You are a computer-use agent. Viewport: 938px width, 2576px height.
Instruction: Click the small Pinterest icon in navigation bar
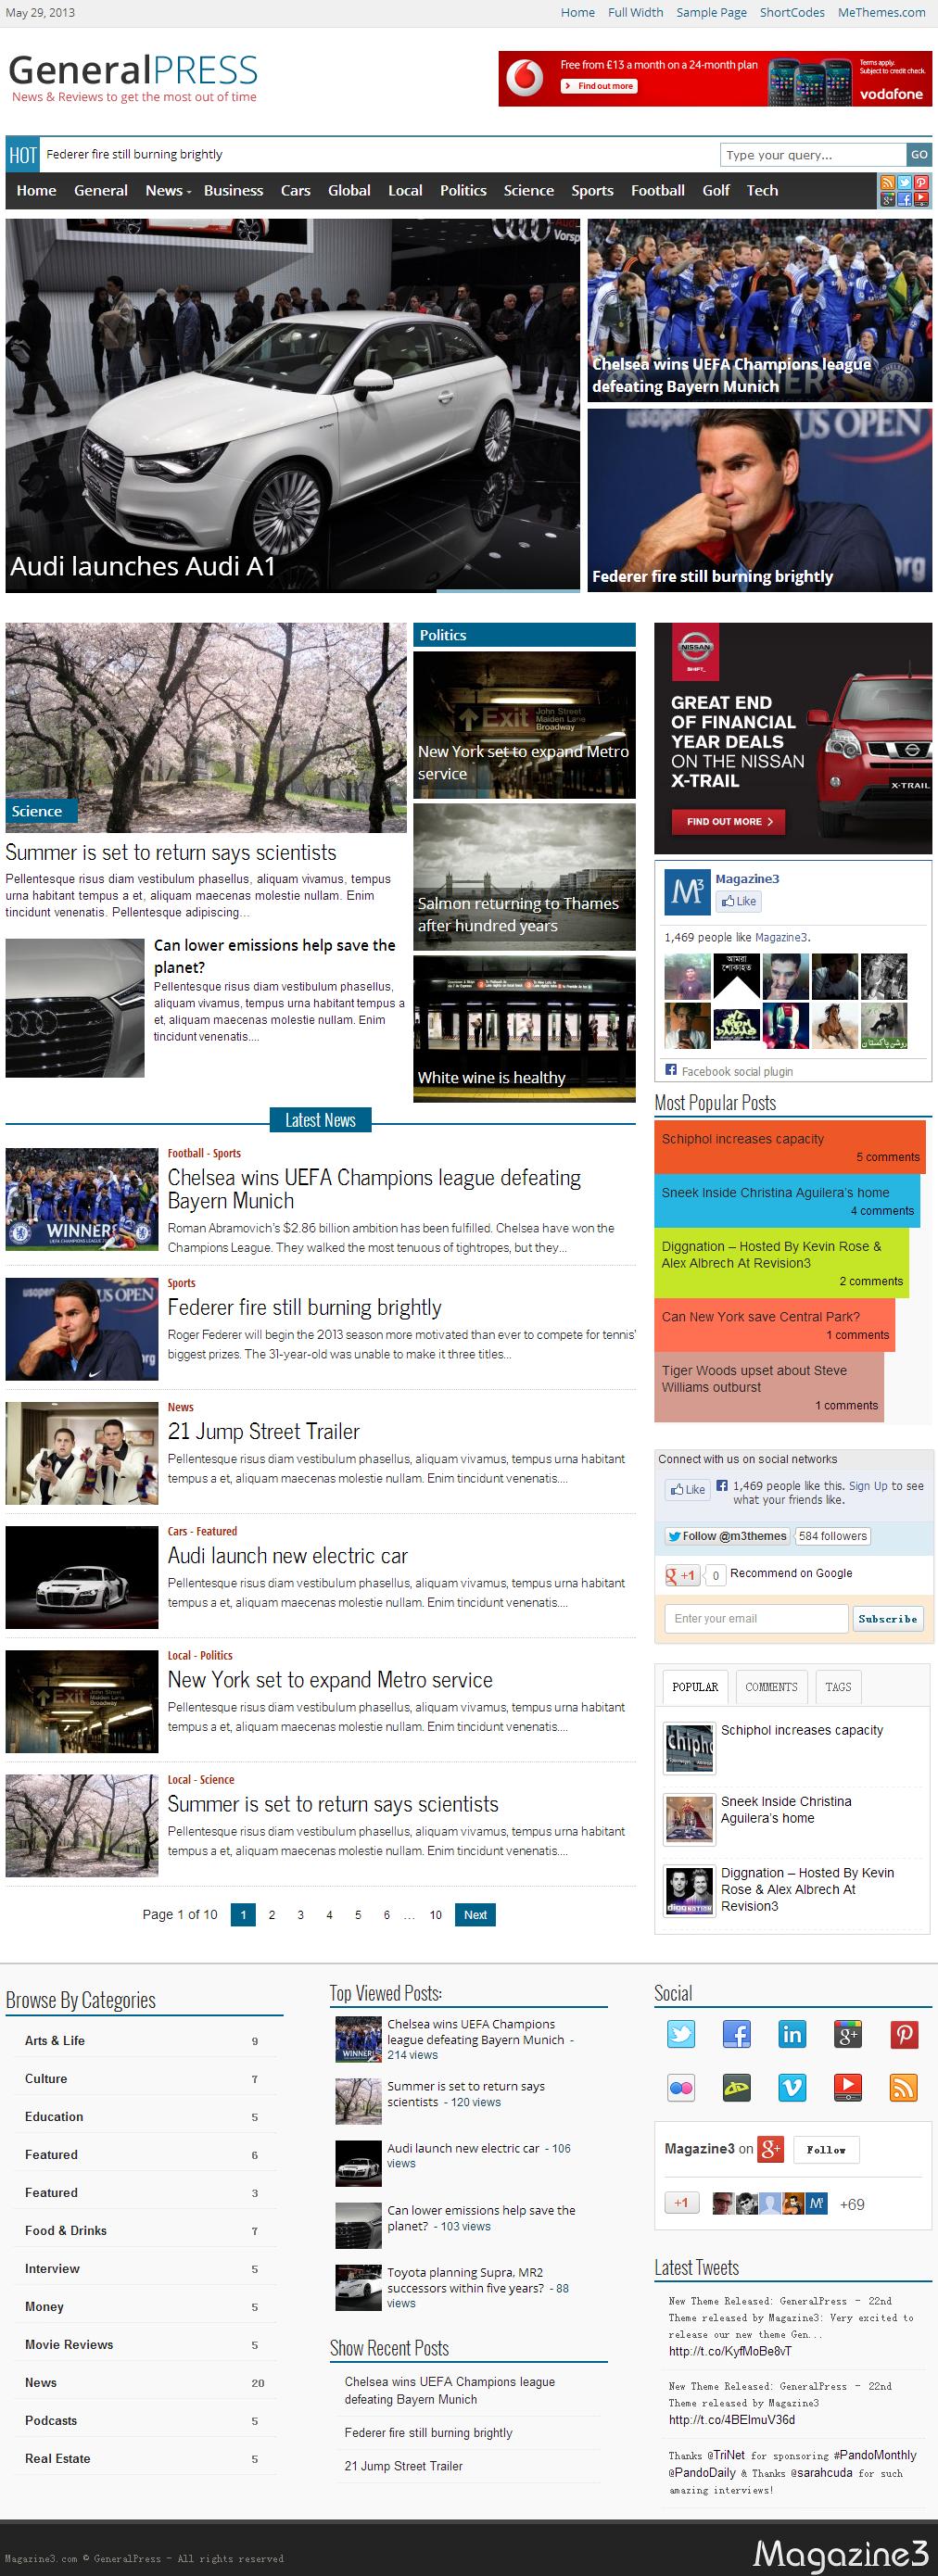point(921,183)
